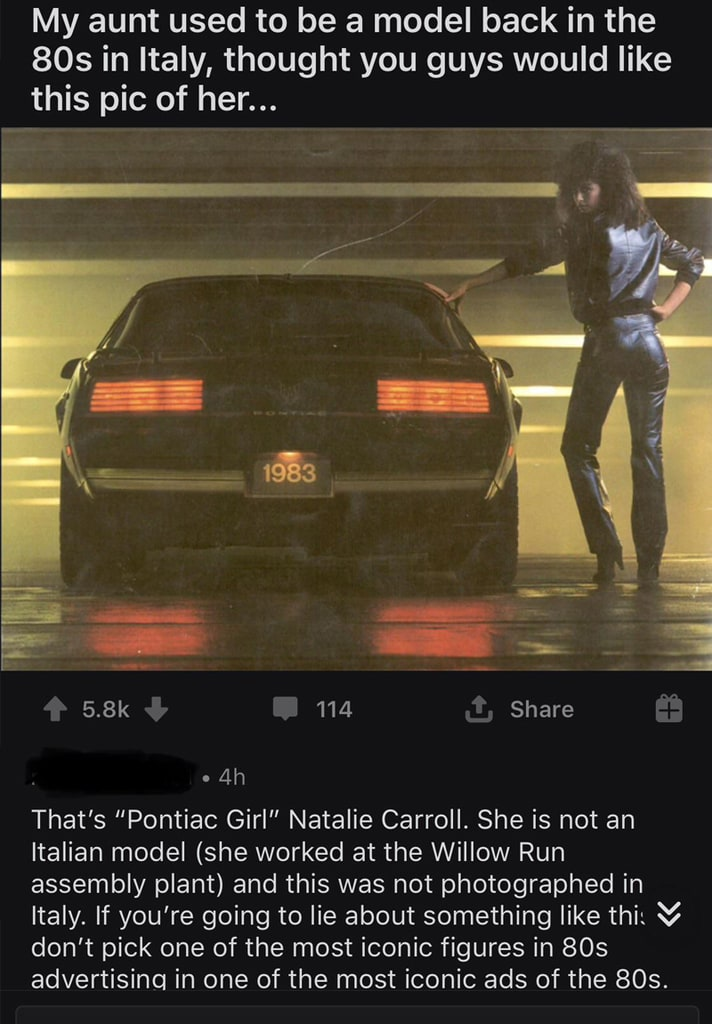Give an award using the gift icon
This screenshot has width=712, height=1024.
click(x=669, y=709)
